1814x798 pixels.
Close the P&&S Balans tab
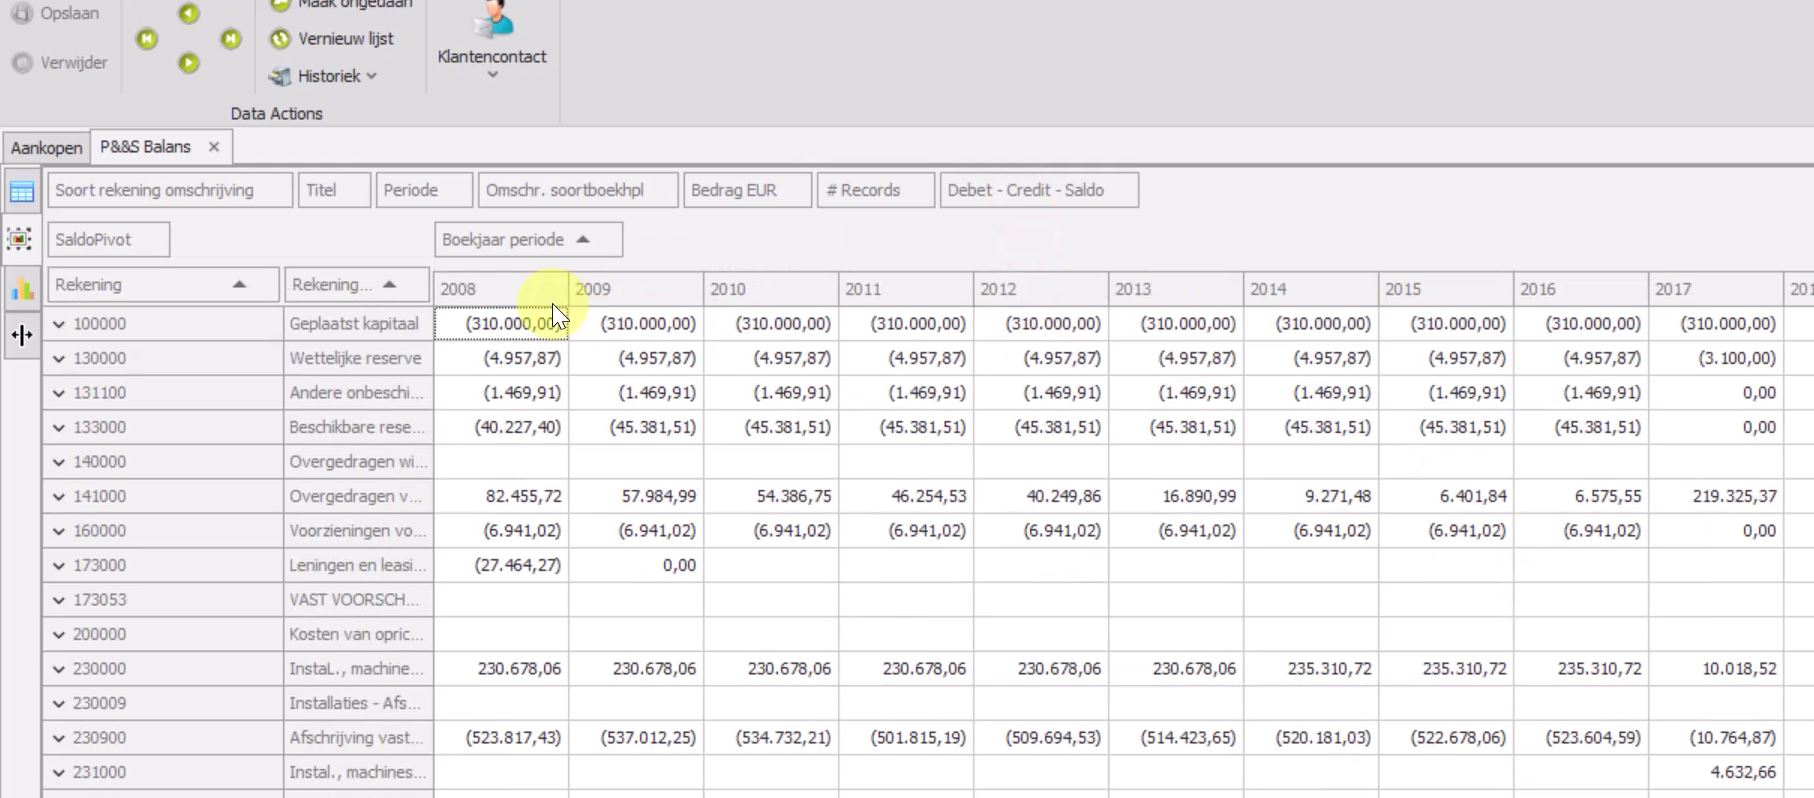point(214,146)
